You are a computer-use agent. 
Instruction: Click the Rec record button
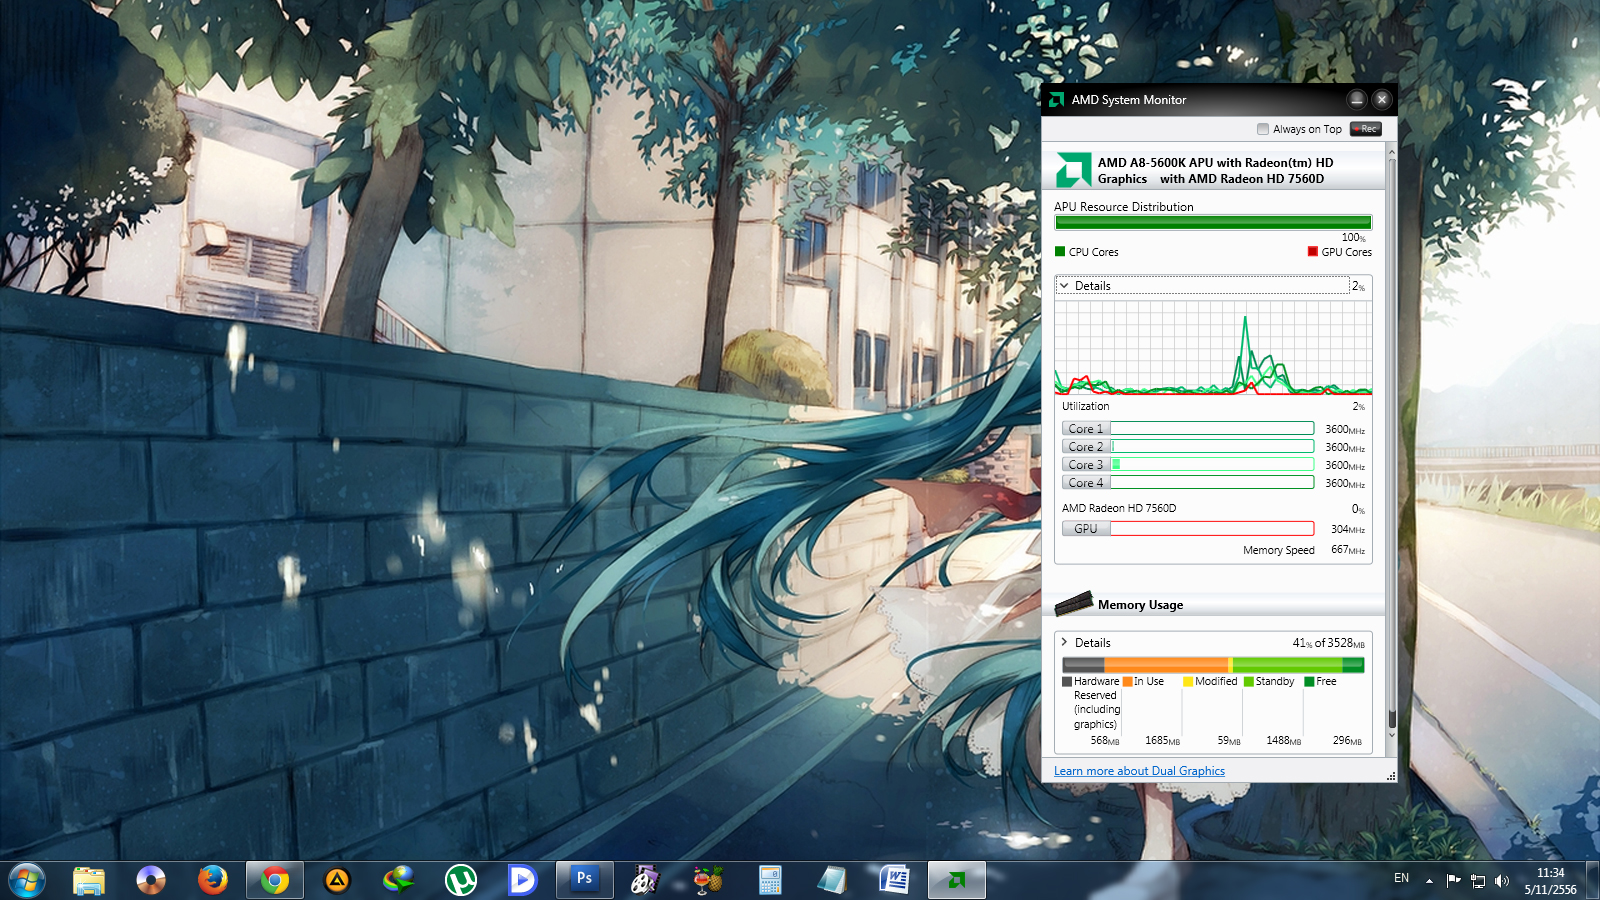point(1365,129)
